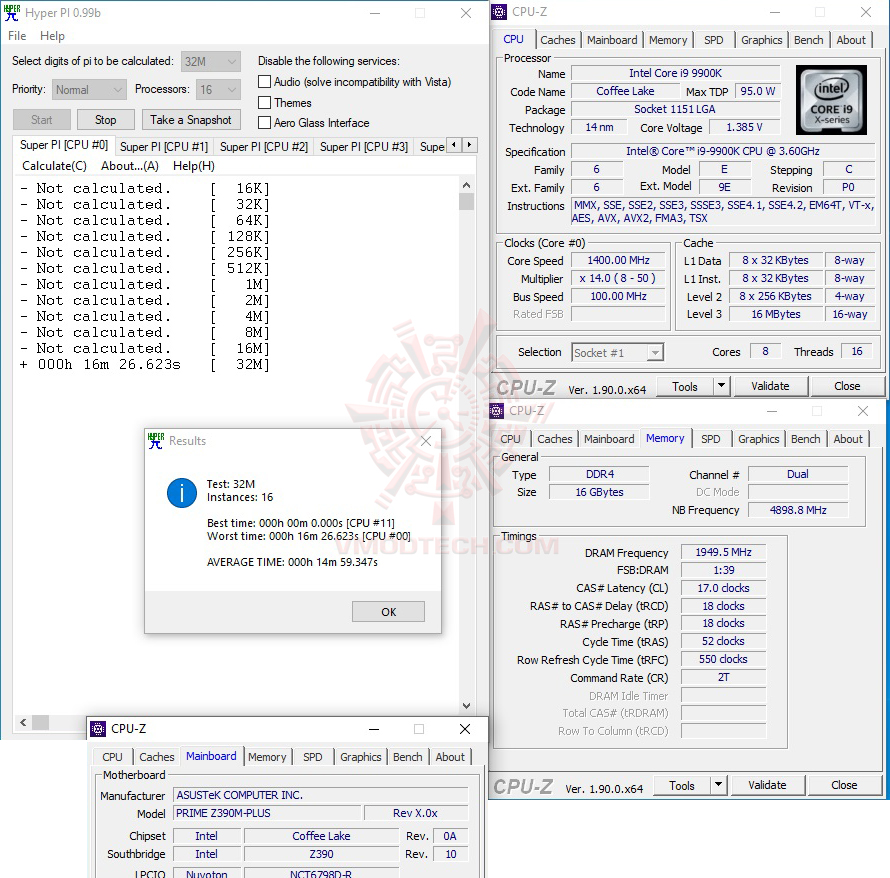
Task: Enable the Aero Glass Interface checkbox
Action: pos(264,123)
